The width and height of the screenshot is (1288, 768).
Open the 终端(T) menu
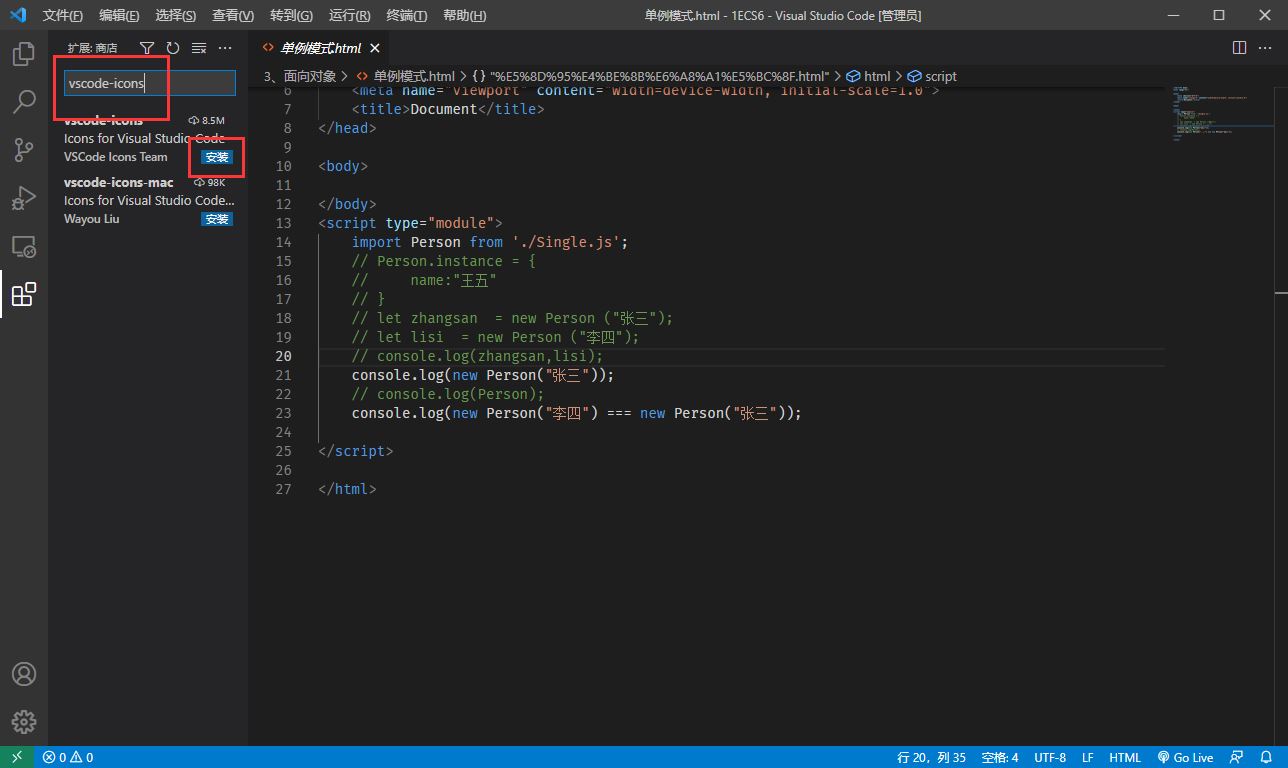[406, 15]
